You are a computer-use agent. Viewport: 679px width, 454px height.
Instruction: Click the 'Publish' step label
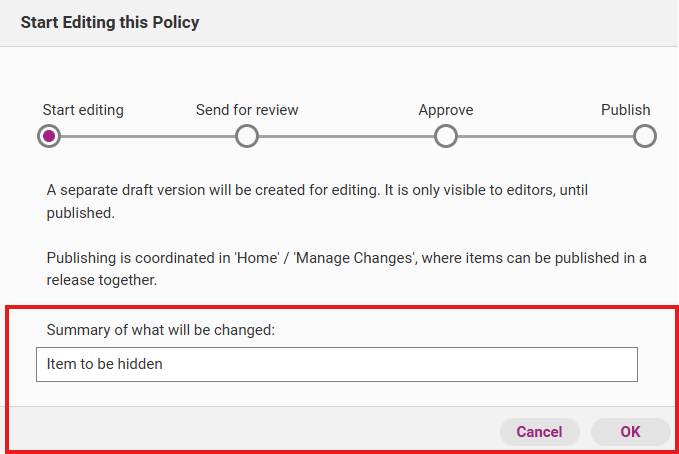coord(625,110)
